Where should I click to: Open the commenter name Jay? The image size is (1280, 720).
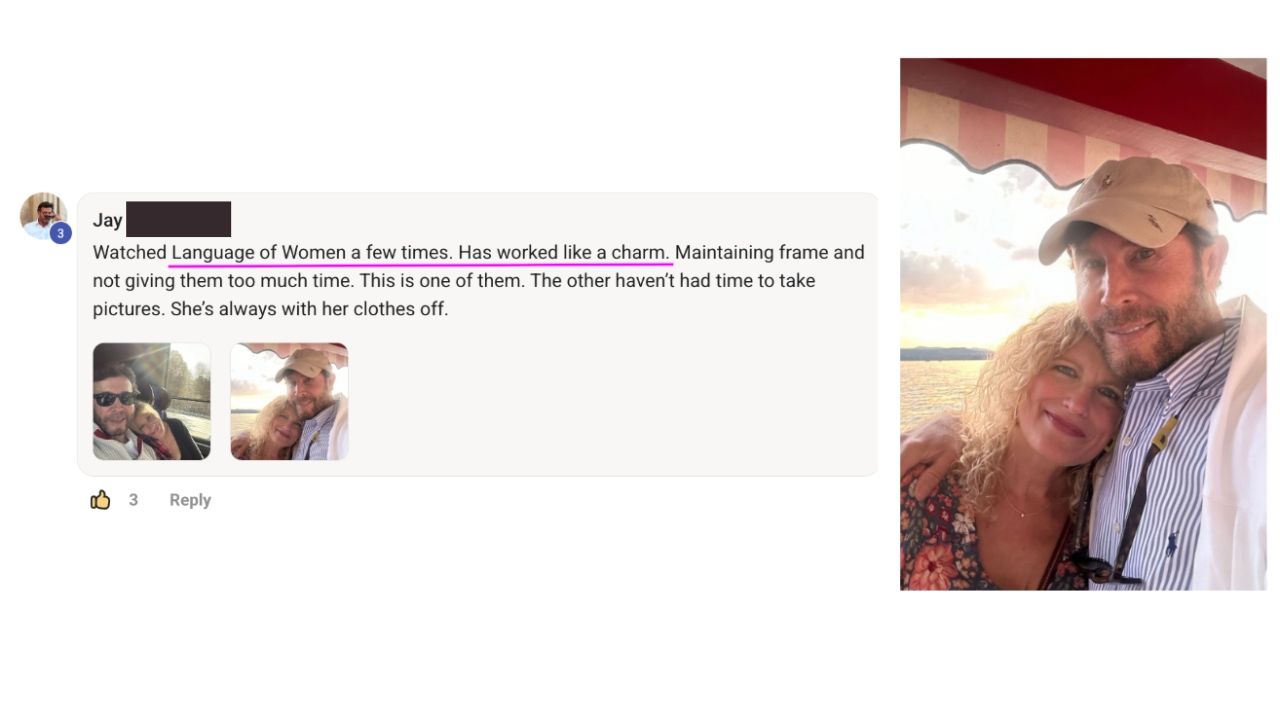[x=108, y=220]
